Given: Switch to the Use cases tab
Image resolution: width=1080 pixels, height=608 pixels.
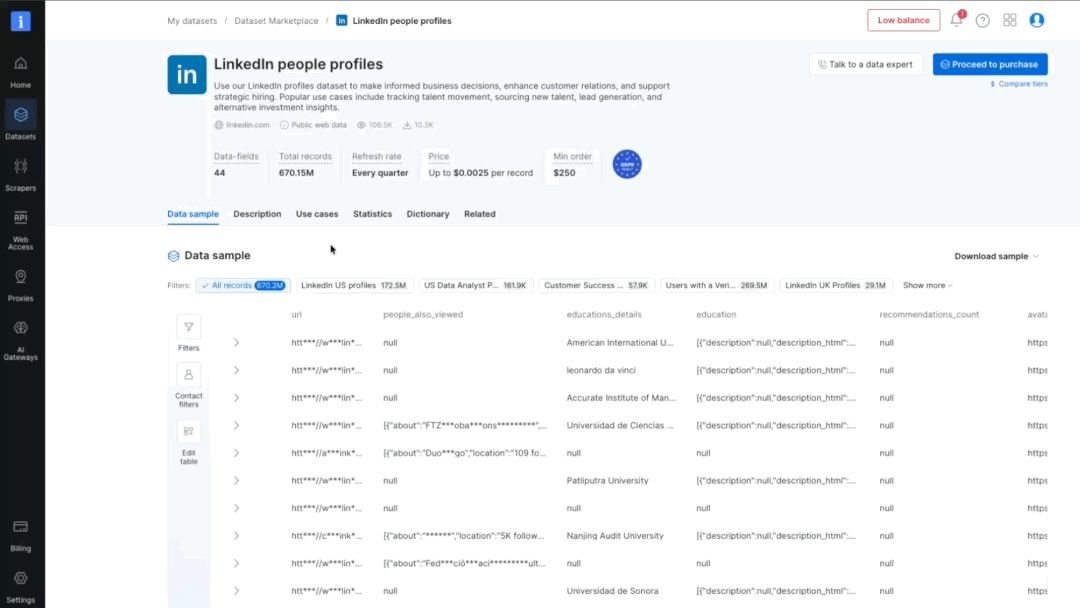Looking at the screenshot, I should pos(317,214).
